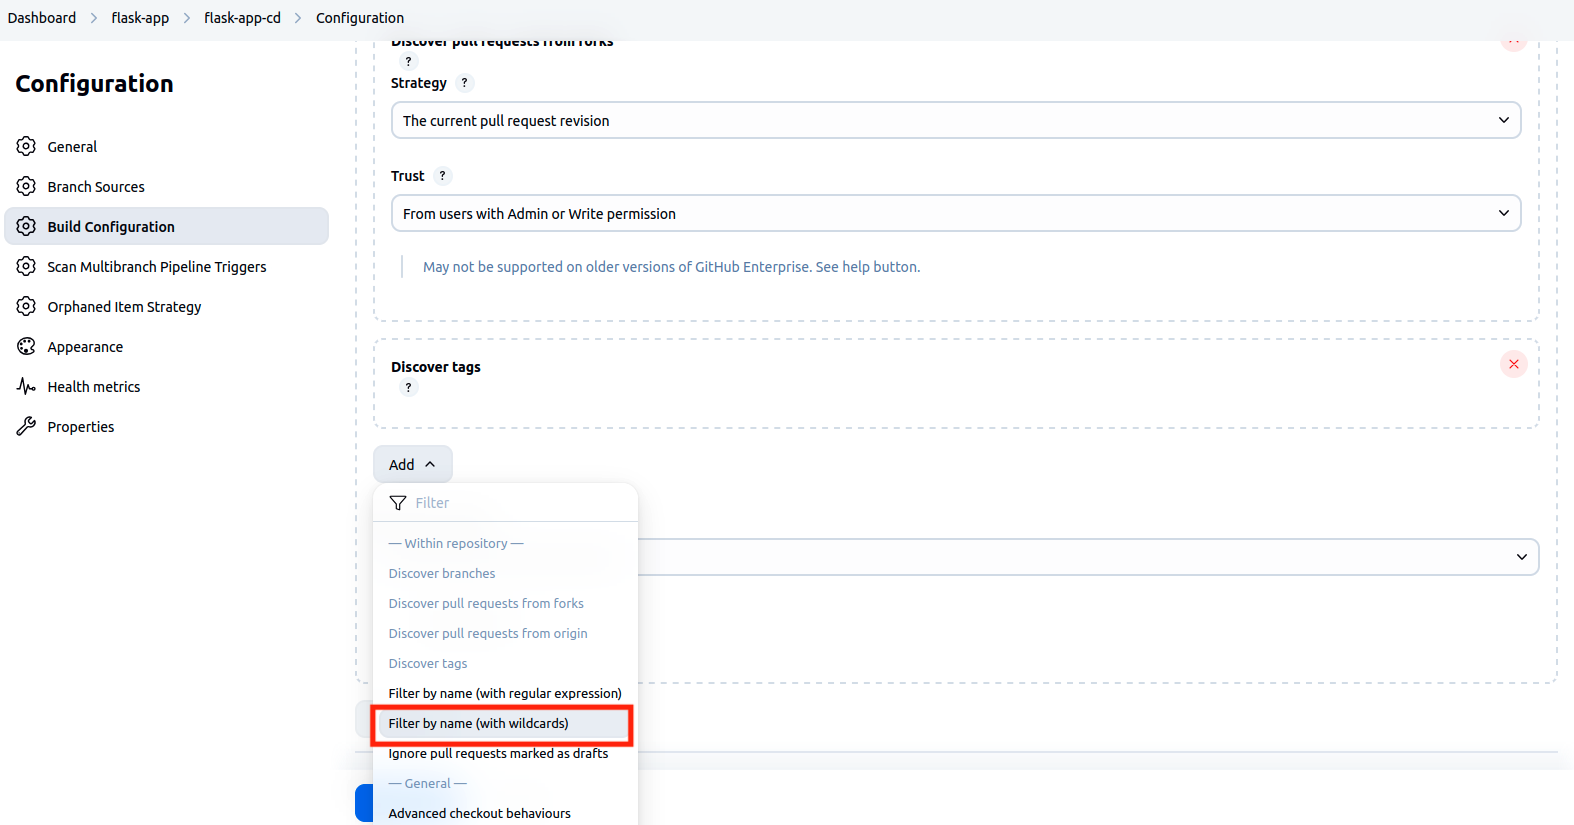Click the Properties wrench icon
1574x825 pixels.
point(26,426)
